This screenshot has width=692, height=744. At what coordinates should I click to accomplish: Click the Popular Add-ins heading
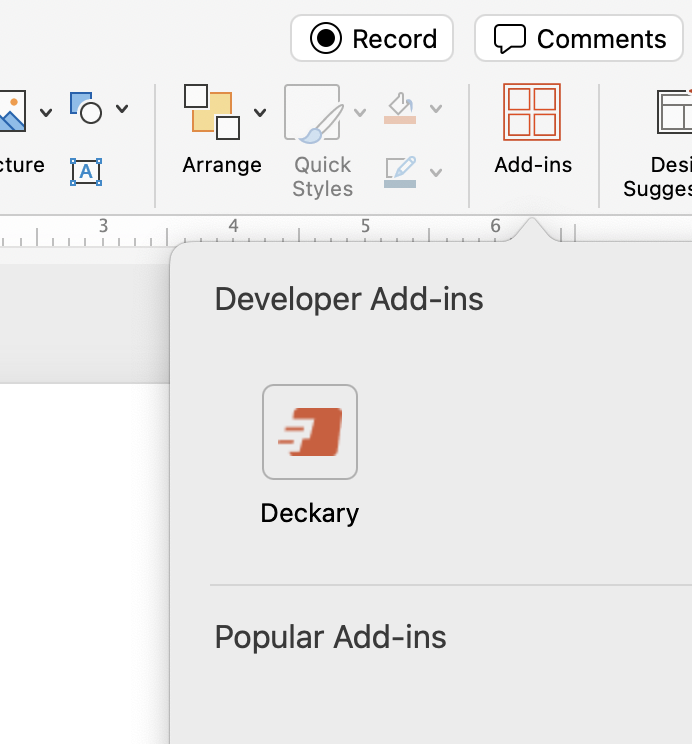[x=330, y=637]
